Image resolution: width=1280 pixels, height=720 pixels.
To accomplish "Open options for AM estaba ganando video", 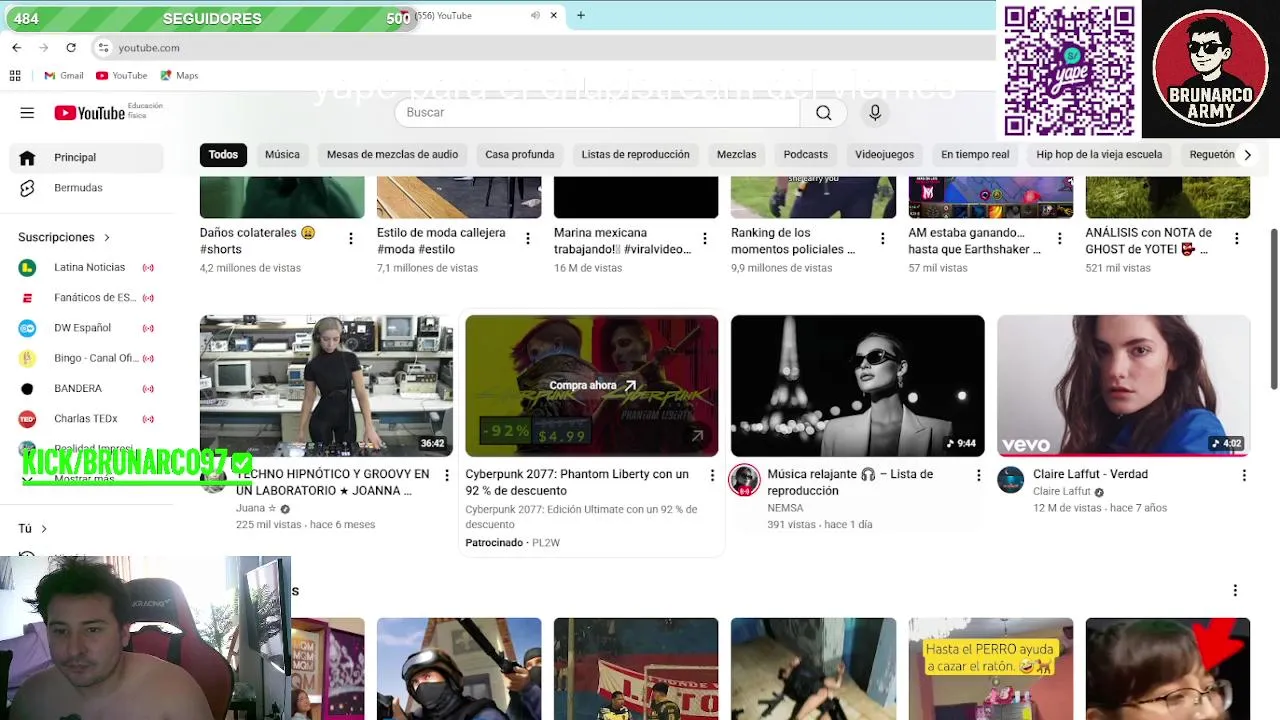I will click(1059, 239).
